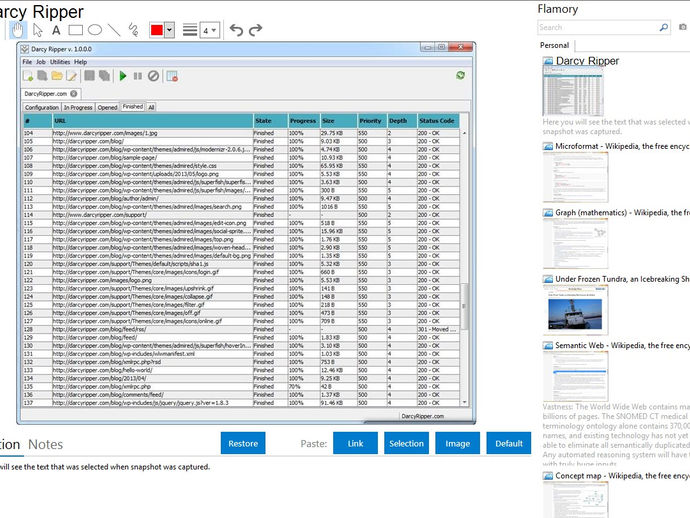
Task: Open the Darcy Ripper snapshot thumbnail
Action: (x=573, y=91)
